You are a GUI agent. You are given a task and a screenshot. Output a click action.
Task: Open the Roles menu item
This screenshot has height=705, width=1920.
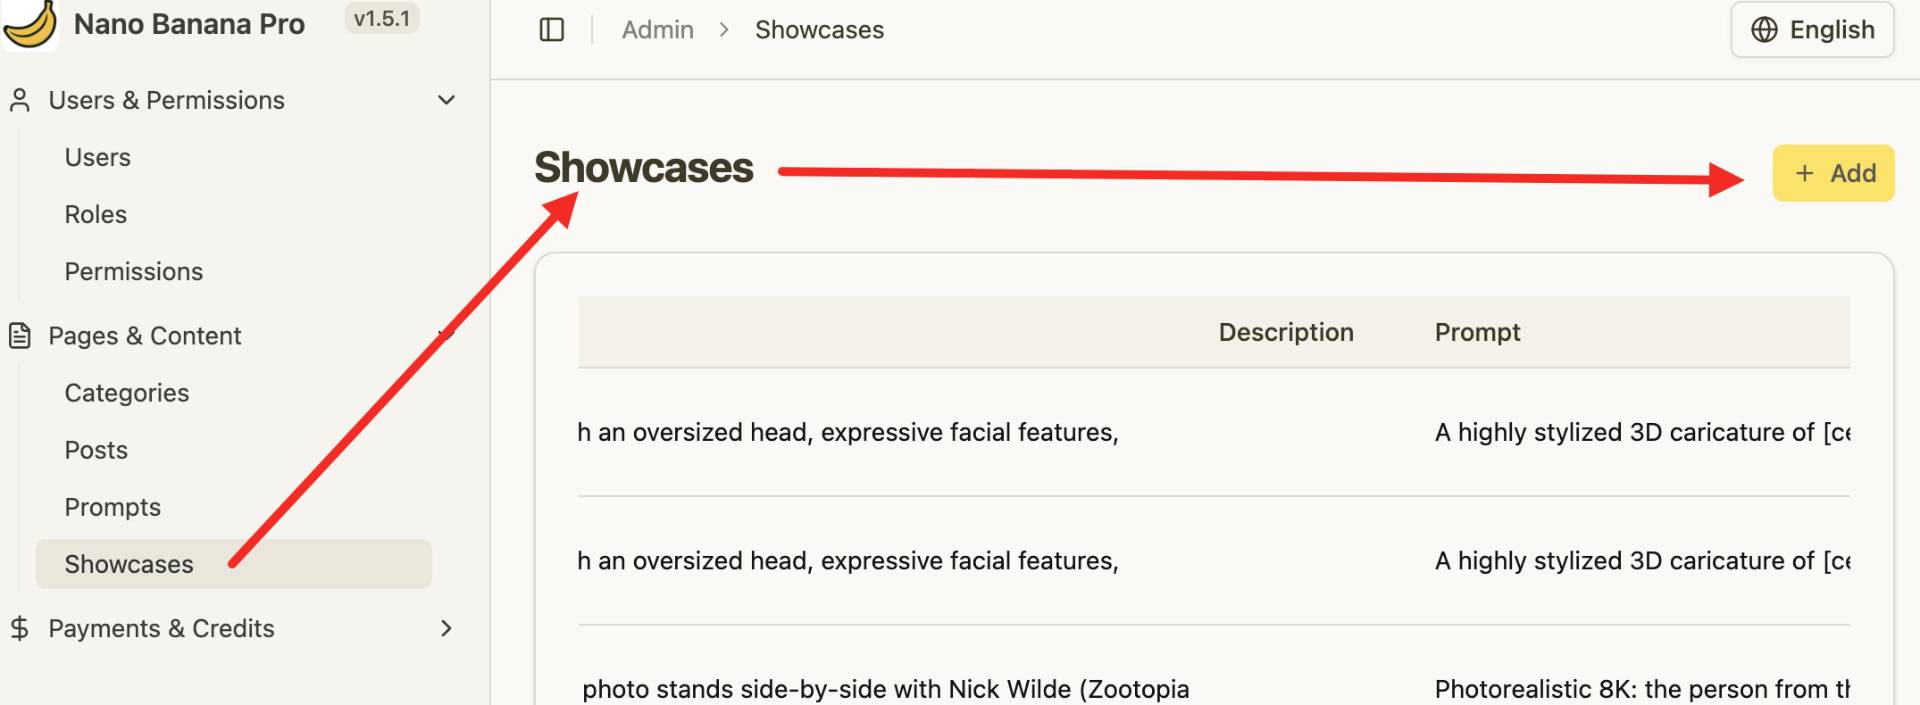click(x=96, y=215)
